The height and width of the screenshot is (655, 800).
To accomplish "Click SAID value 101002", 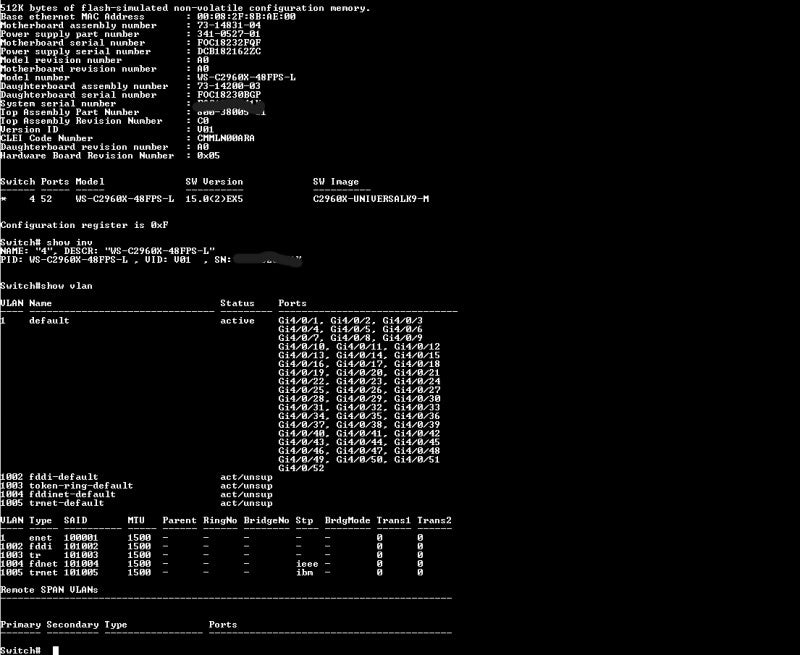I will [x=81, y=546].
